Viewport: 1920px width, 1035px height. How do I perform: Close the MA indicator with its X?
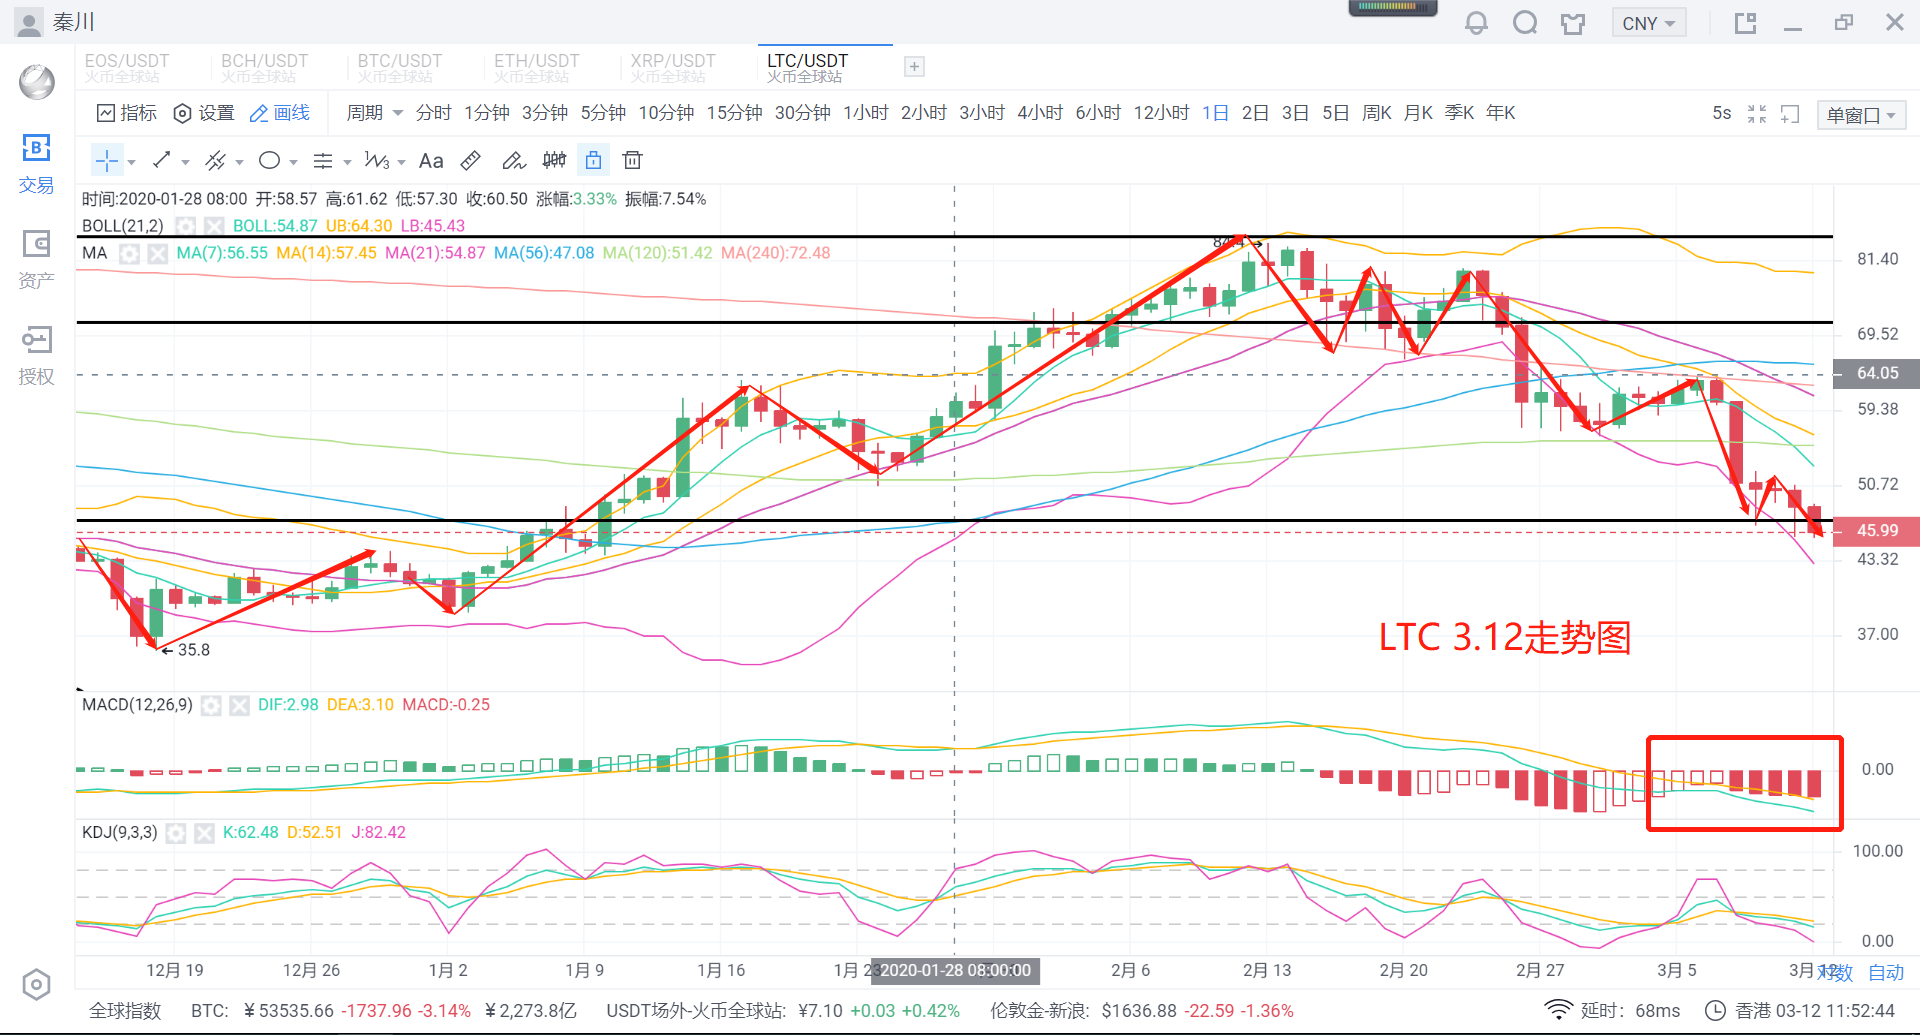157,253
